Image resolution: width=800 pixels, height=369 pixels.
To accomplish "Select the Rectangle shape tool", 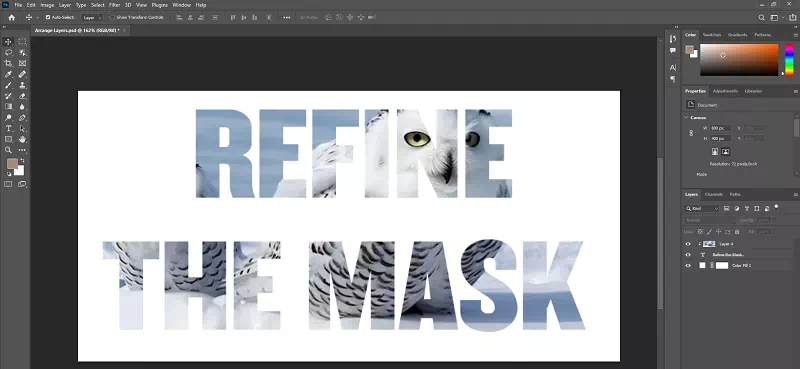I will (x=8, y=139).
